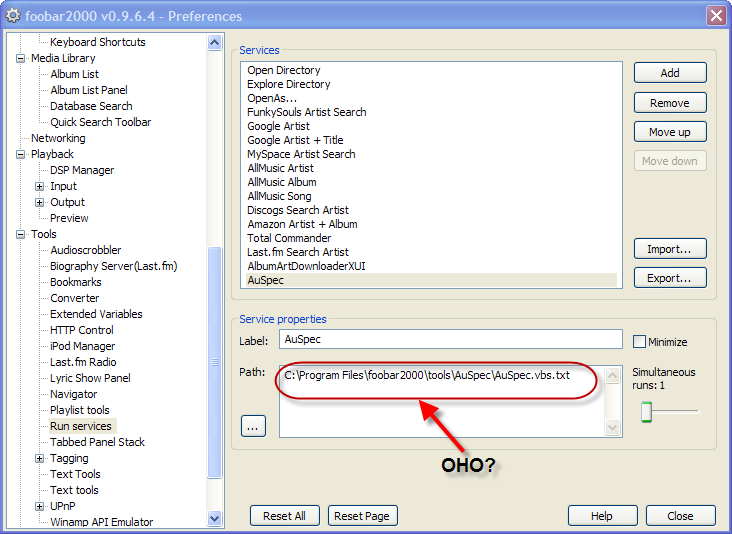Select MySpace Artist Search service
Screen dimensions: 732x534
tap(301, 155)
